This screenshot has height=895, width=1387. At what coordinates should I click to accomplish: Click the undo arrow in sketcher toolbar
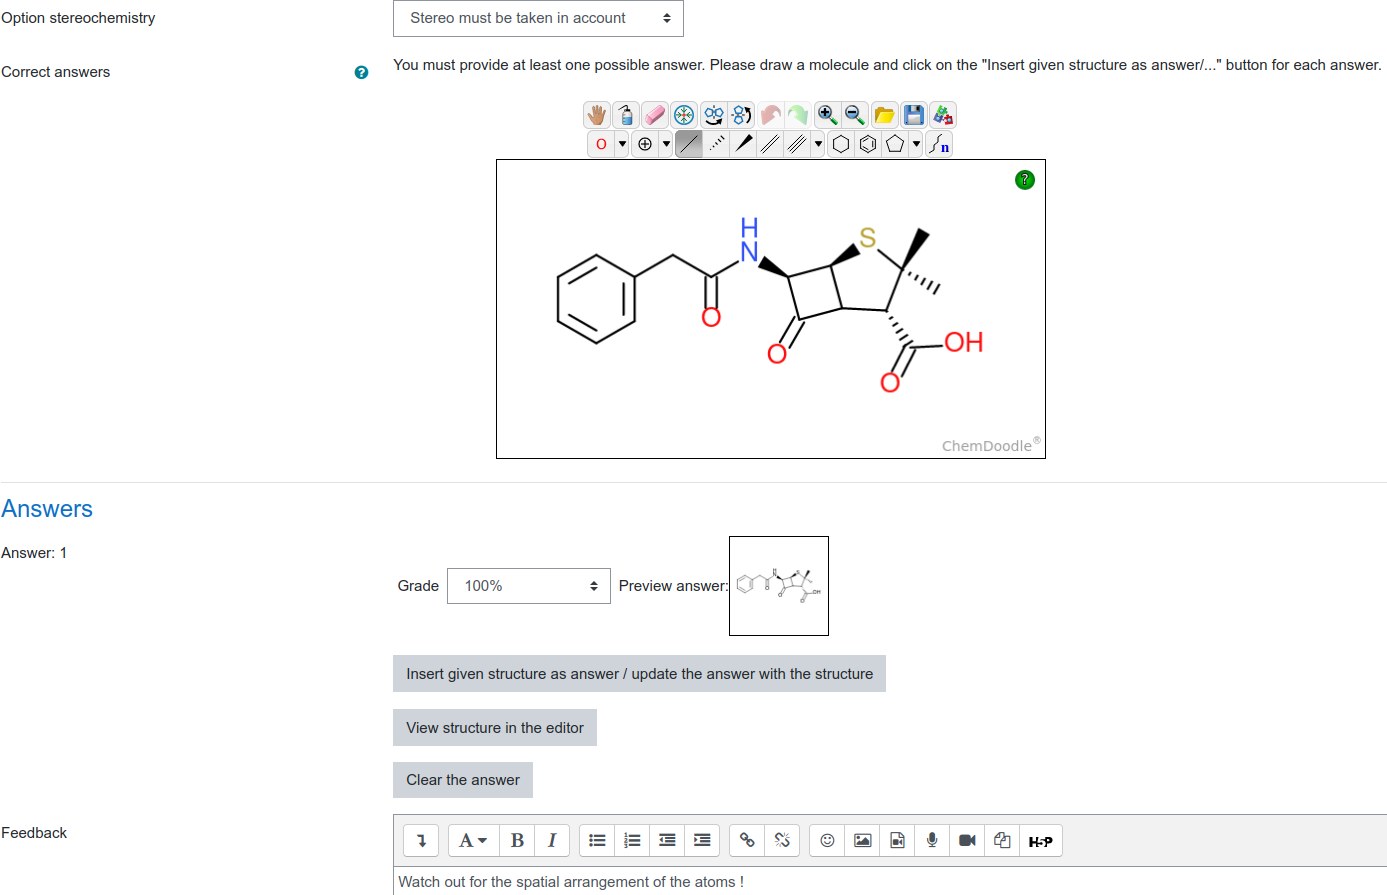click(x=770, y=115)
